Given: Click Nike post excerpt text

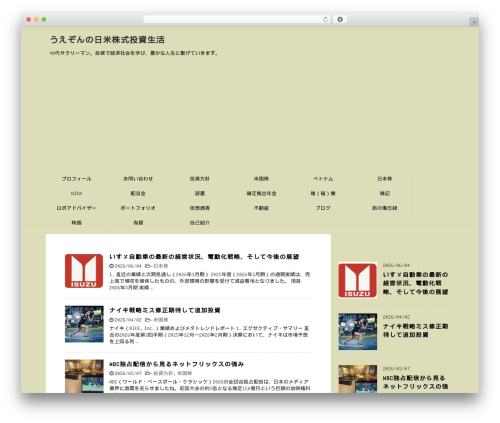Looking at the screenshot, I should (x=209, y=335).
